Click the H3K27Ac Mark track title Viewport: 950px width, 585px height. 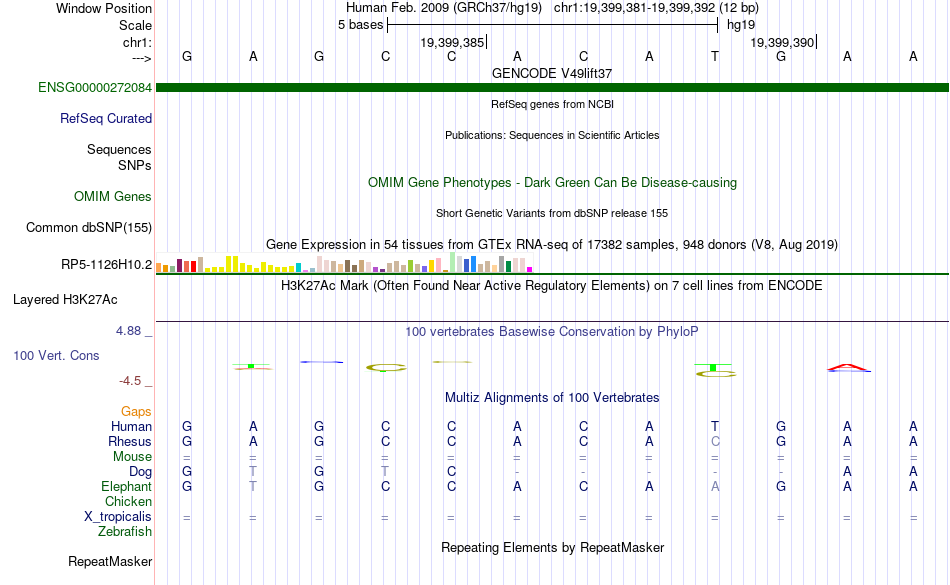(552, 285)
